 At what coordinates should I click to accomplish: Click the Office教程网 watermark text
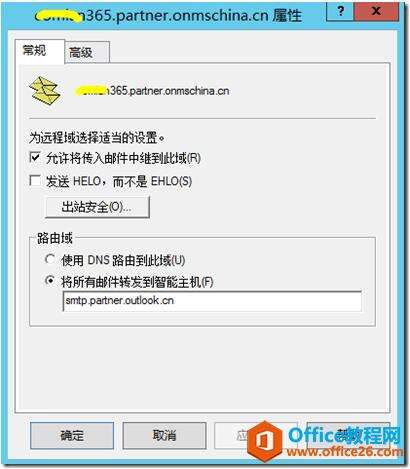click(x=345, y=435)
